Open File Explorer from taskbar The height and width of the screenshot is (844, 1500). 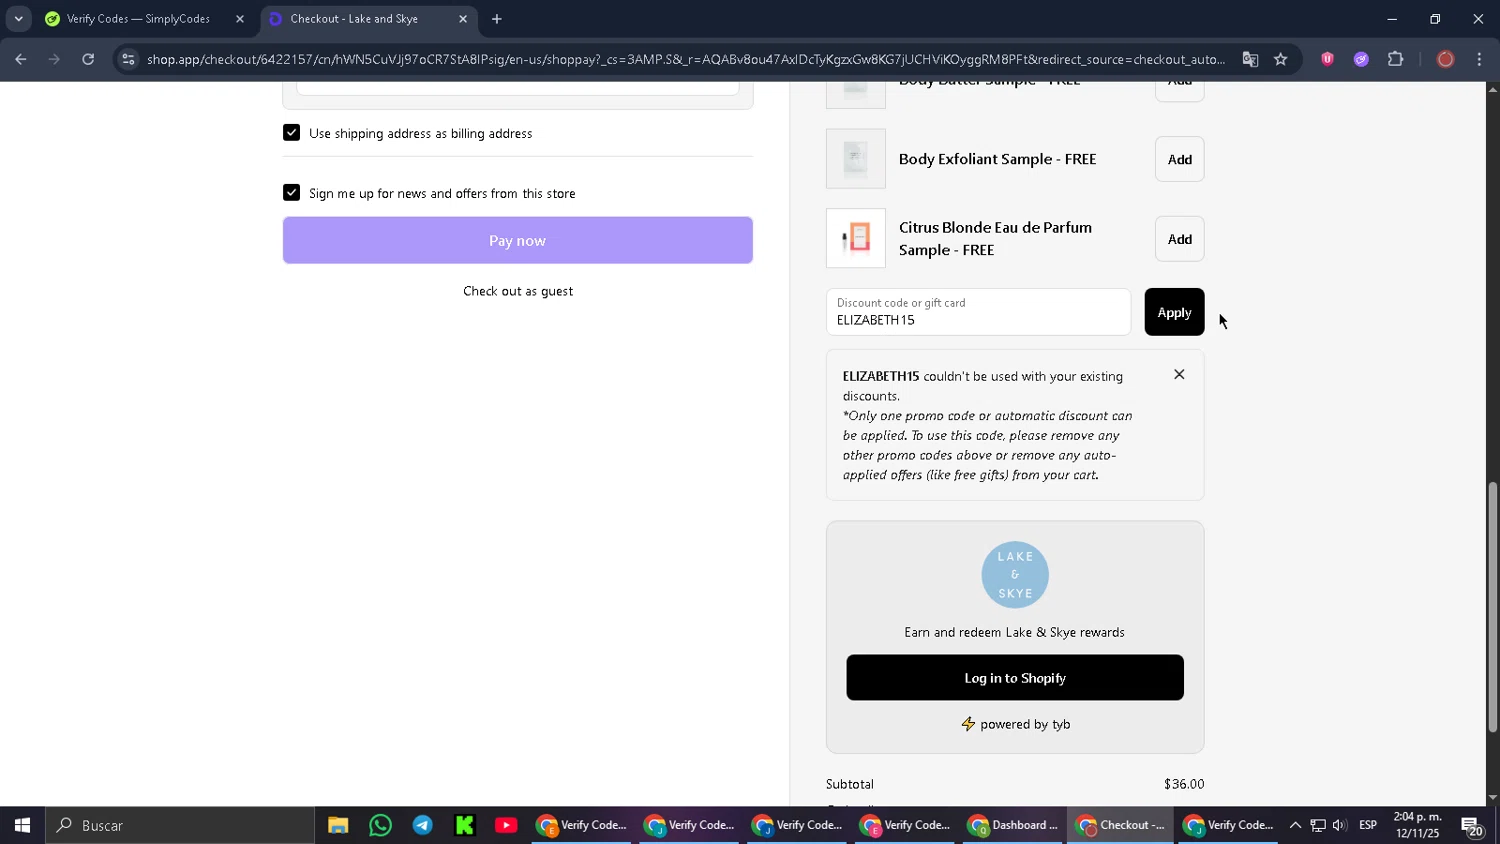[338, 826]
